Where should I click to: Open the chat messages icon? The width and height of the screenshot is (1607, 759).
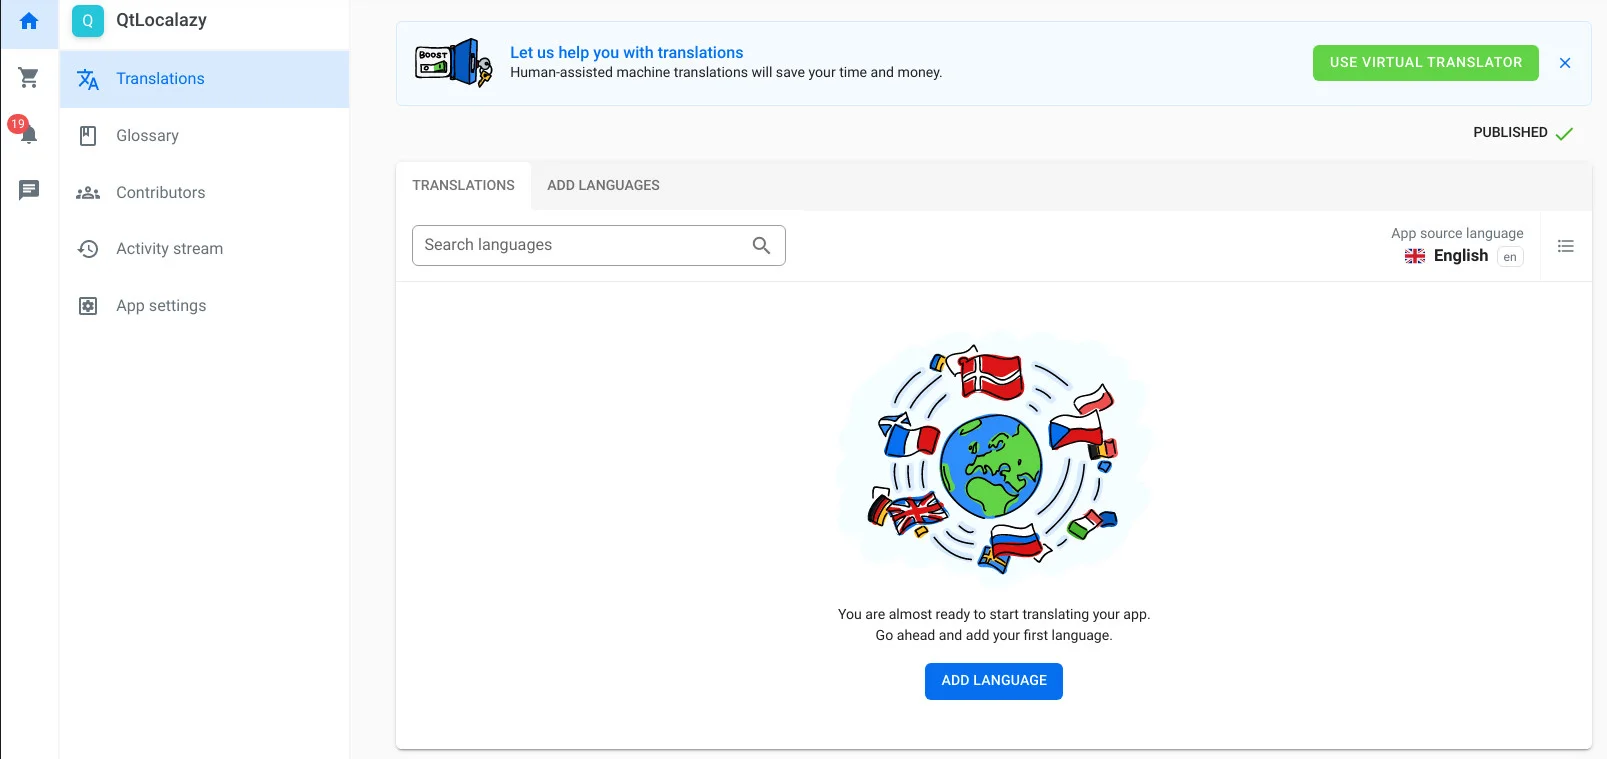29,190
